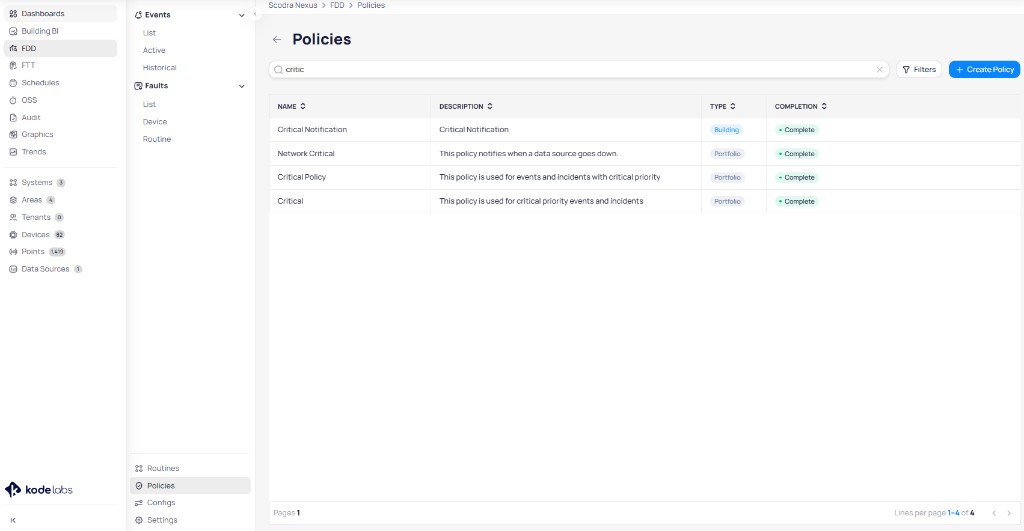The image size is (1024, 531).
Task: Open Historical events
Action: pyautogui.click(x=159, y=68)
